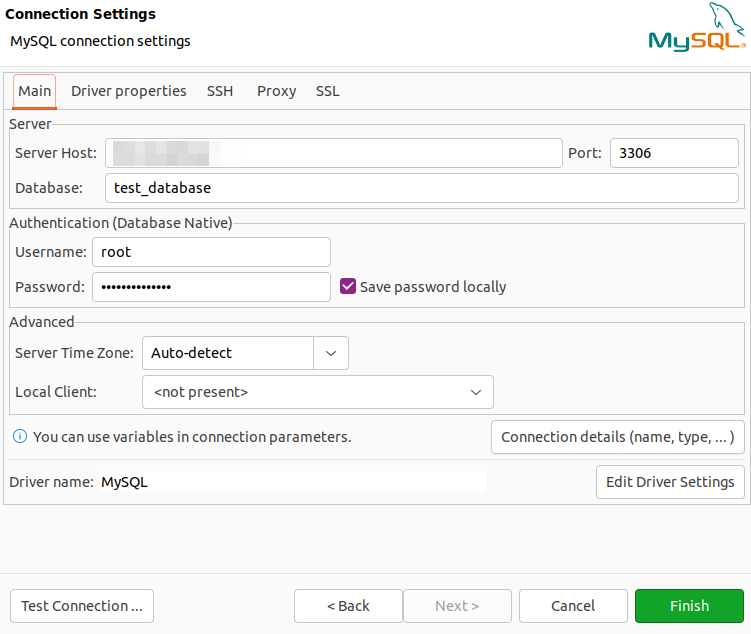Focus the Port field showing 3306
The width and height of the screenshot is (751, 634).
tap(673, 153)
